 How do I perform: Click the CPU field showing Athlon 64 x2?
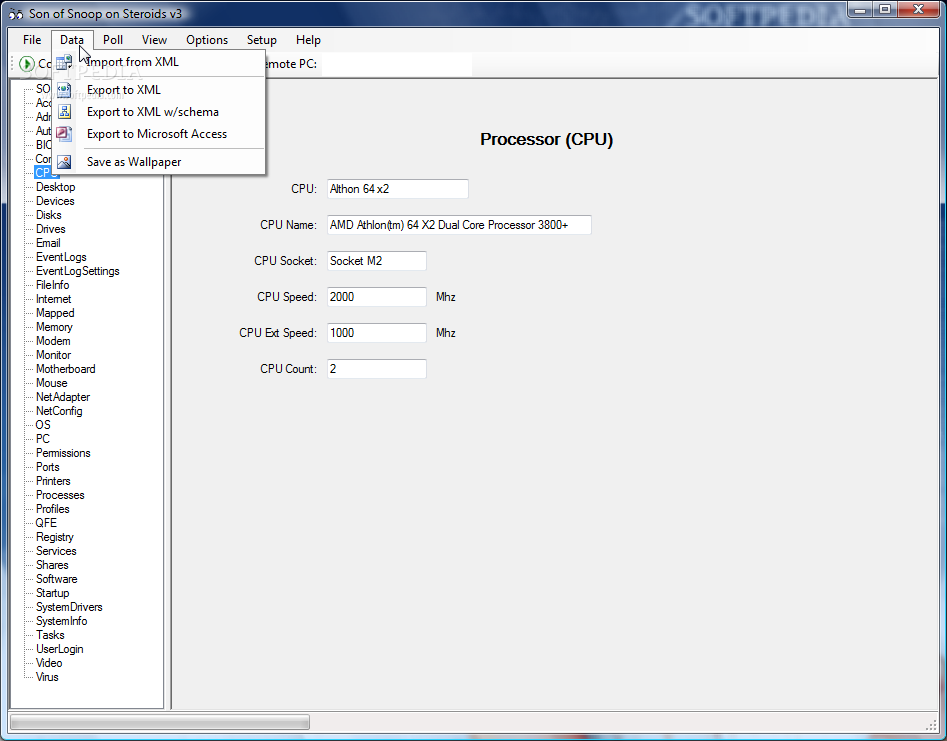pos(397,189)
